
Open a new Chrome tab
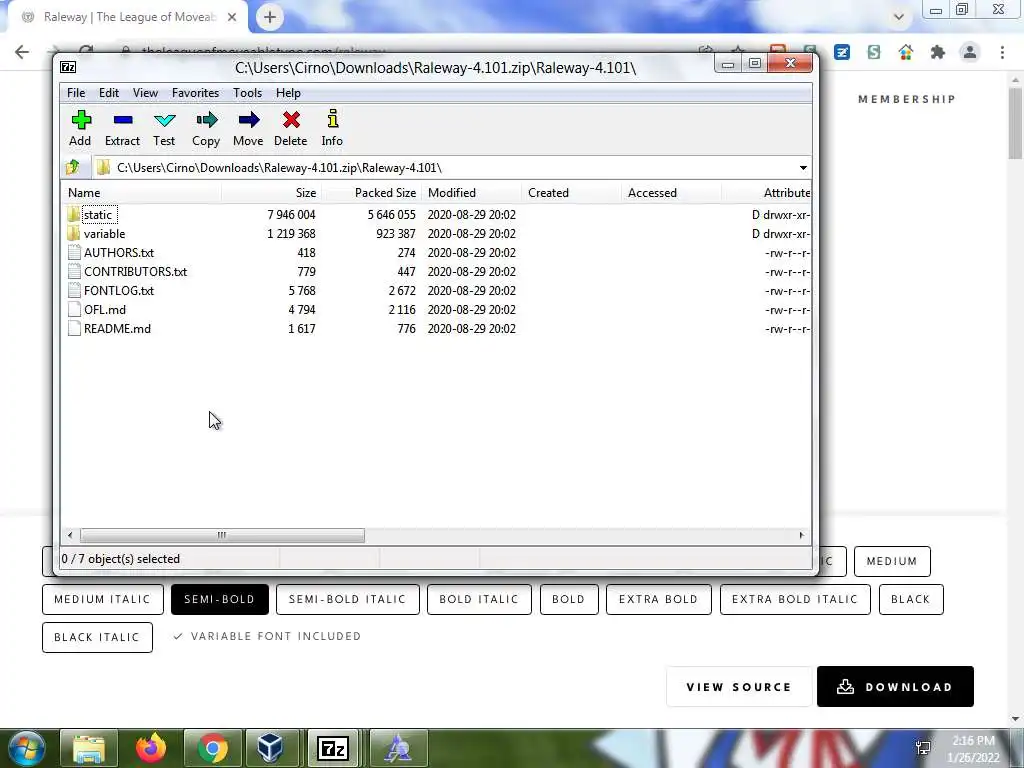point(270,17)
